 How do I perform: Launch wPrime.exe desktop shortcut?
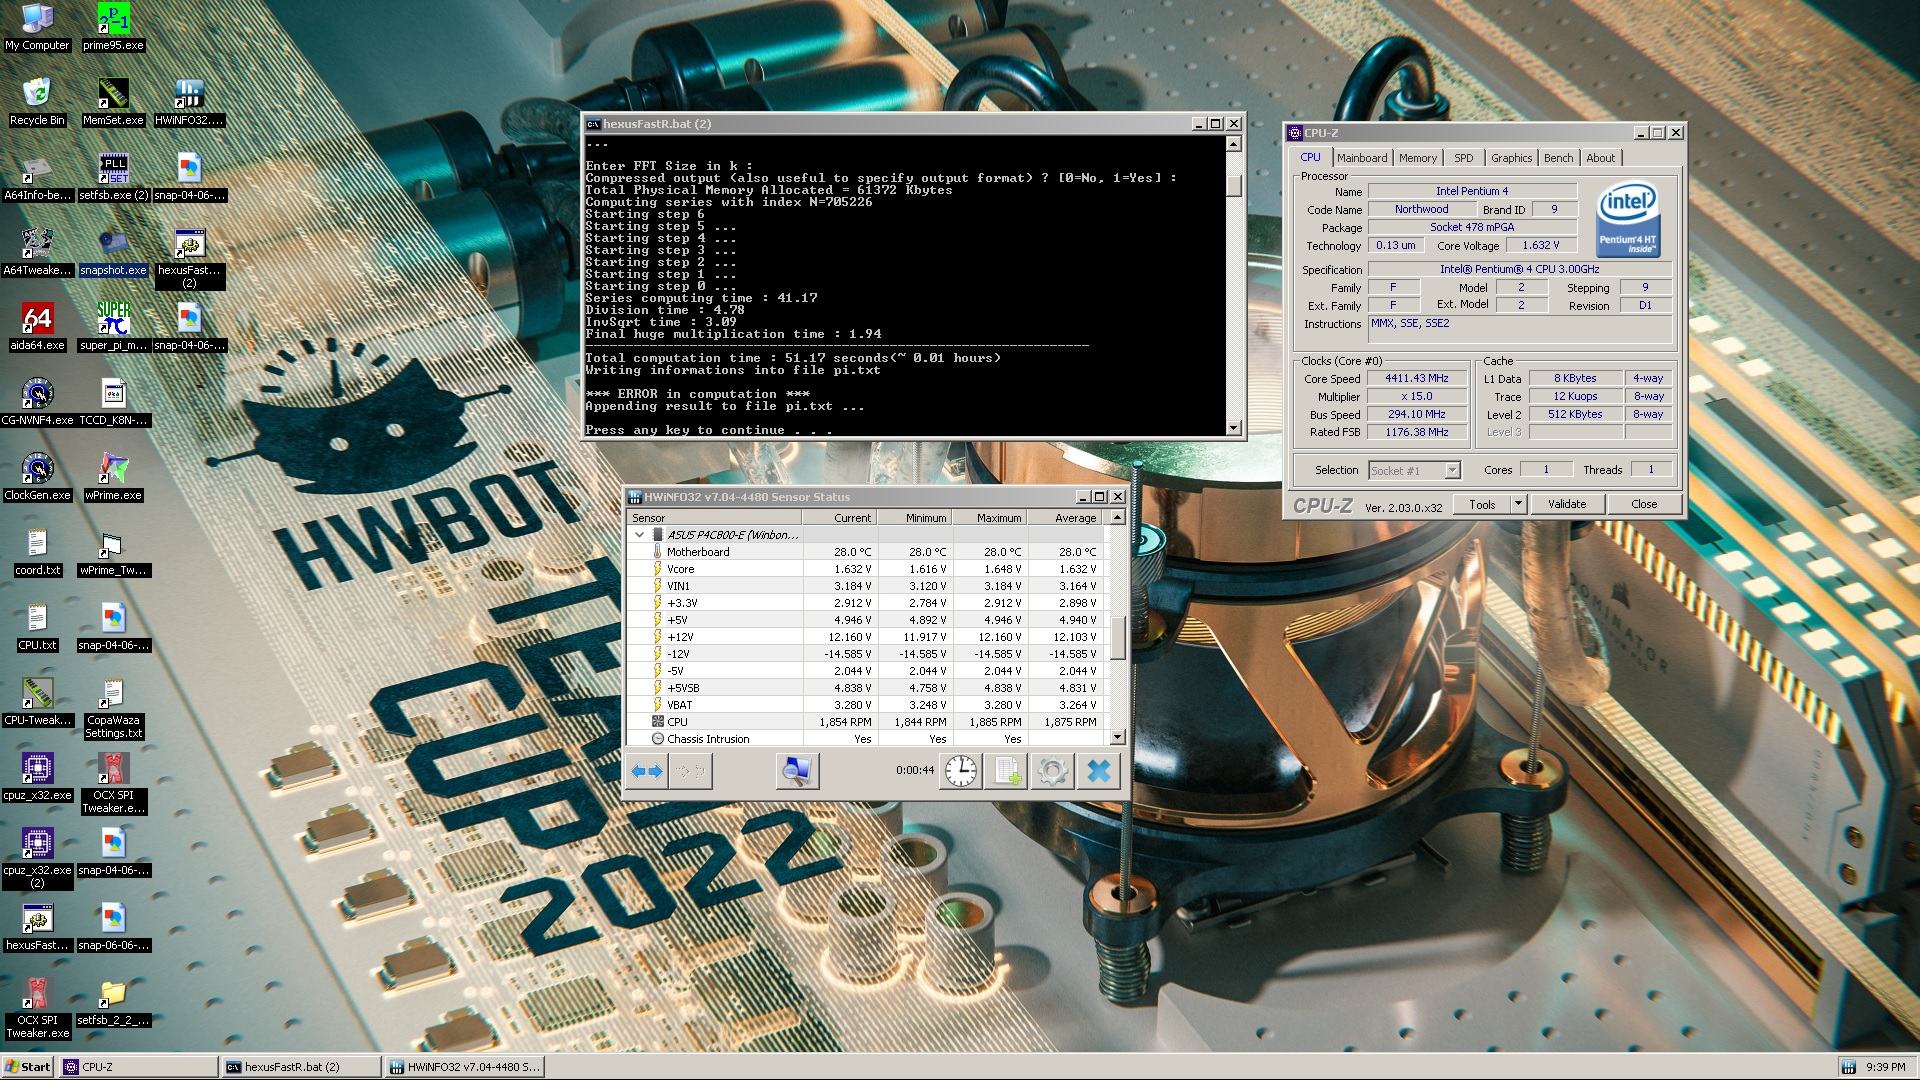pyautogui.click(x=113, y=477)
